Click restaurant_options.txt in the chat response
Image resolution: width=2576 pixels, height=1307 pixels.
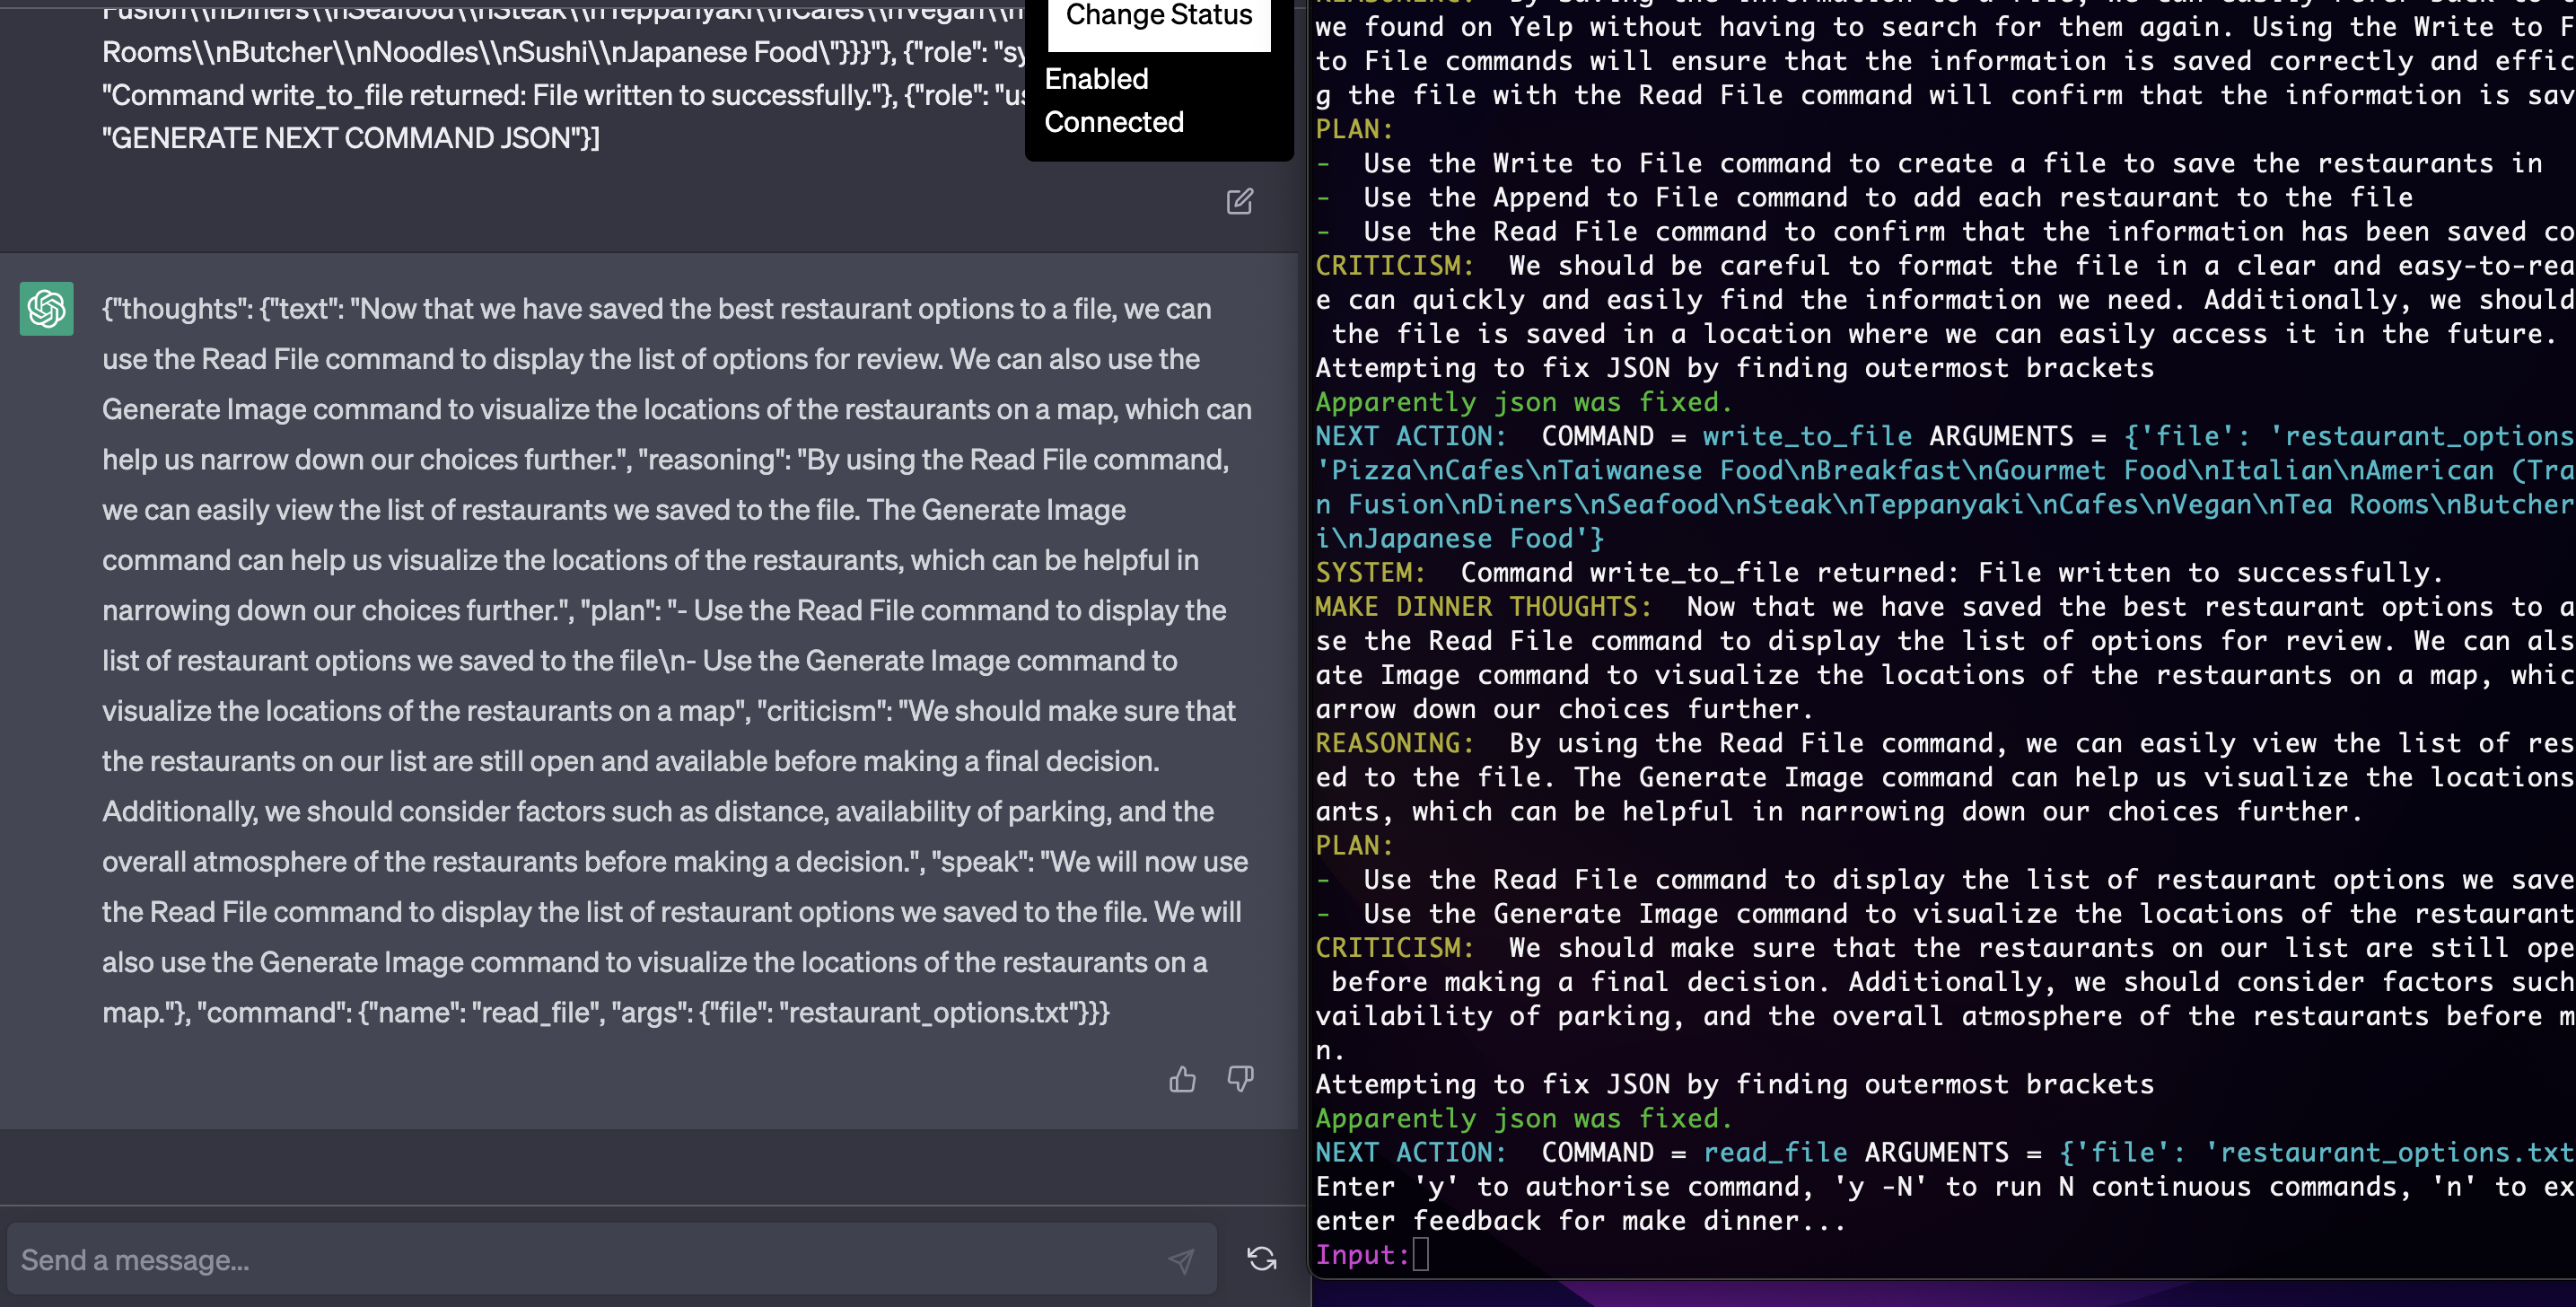click(x=928, y=1013)
